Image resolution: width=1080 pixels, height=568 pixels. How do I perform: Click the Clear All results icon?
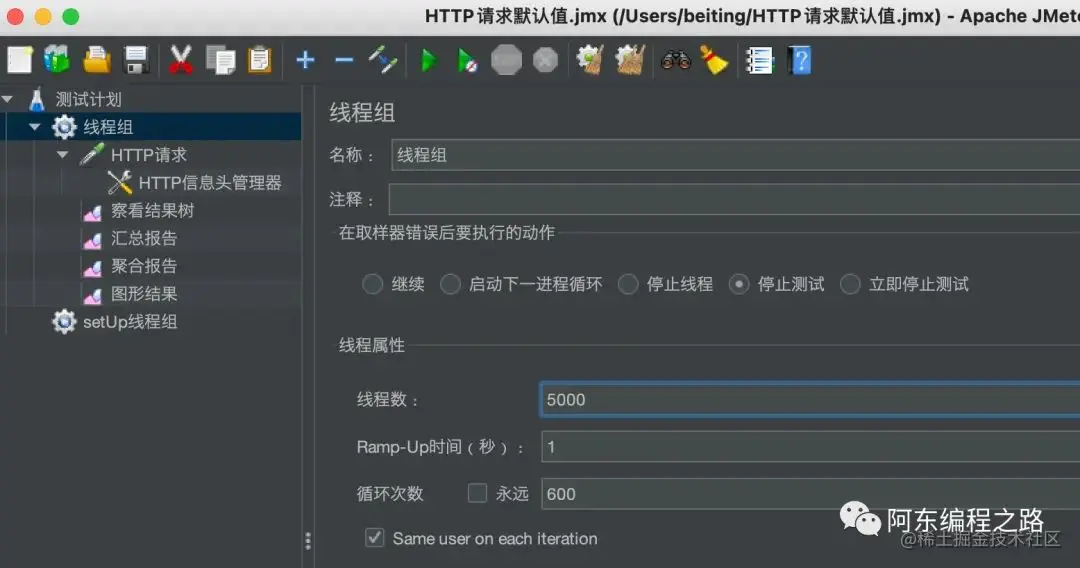coord(630,60)
